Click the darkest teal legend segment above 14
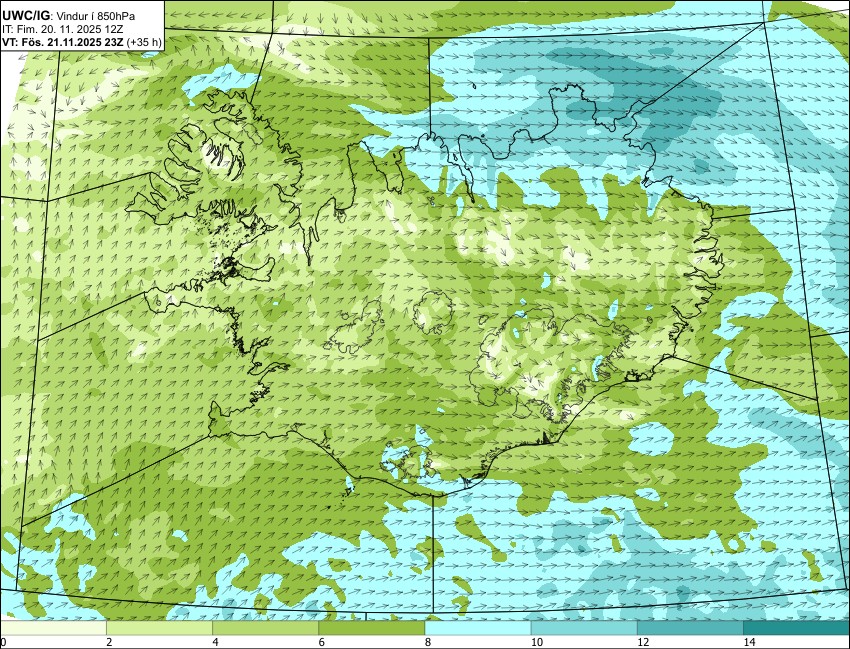This screenshot has width=850, height=649. tap(797, 628)
